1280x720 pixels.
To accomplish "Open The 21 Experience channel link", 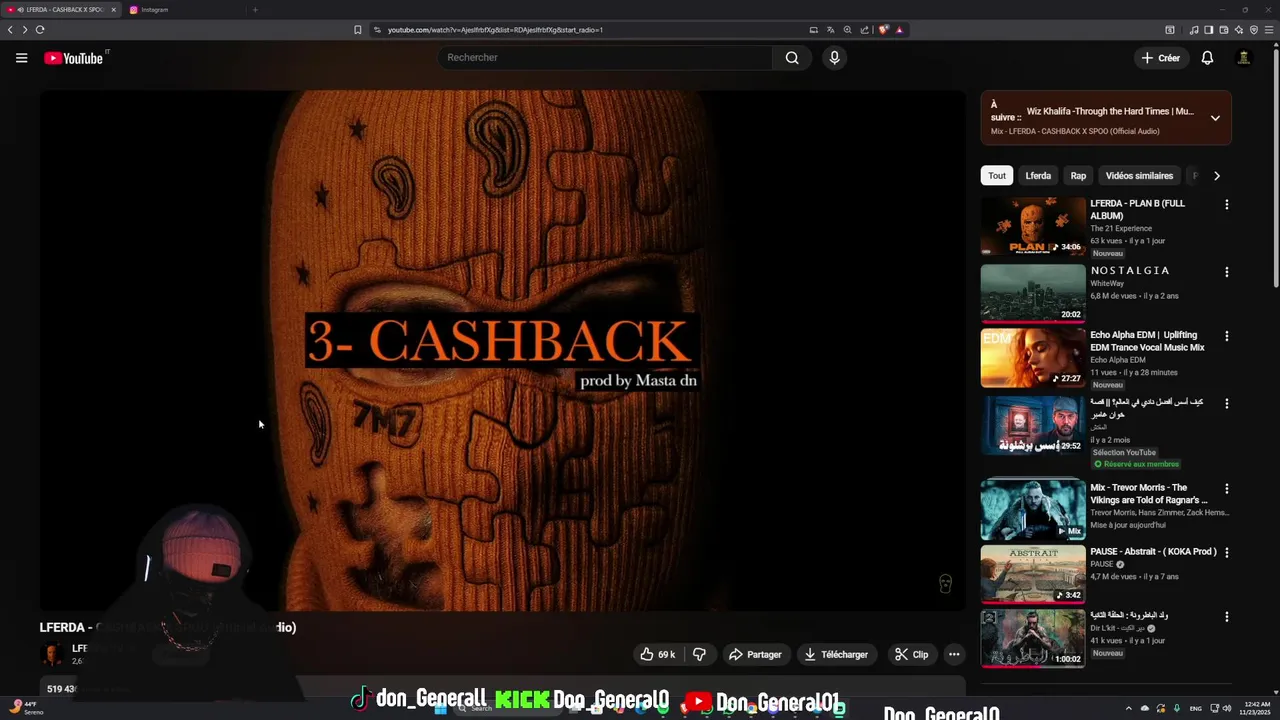I will pos(1121,228).
